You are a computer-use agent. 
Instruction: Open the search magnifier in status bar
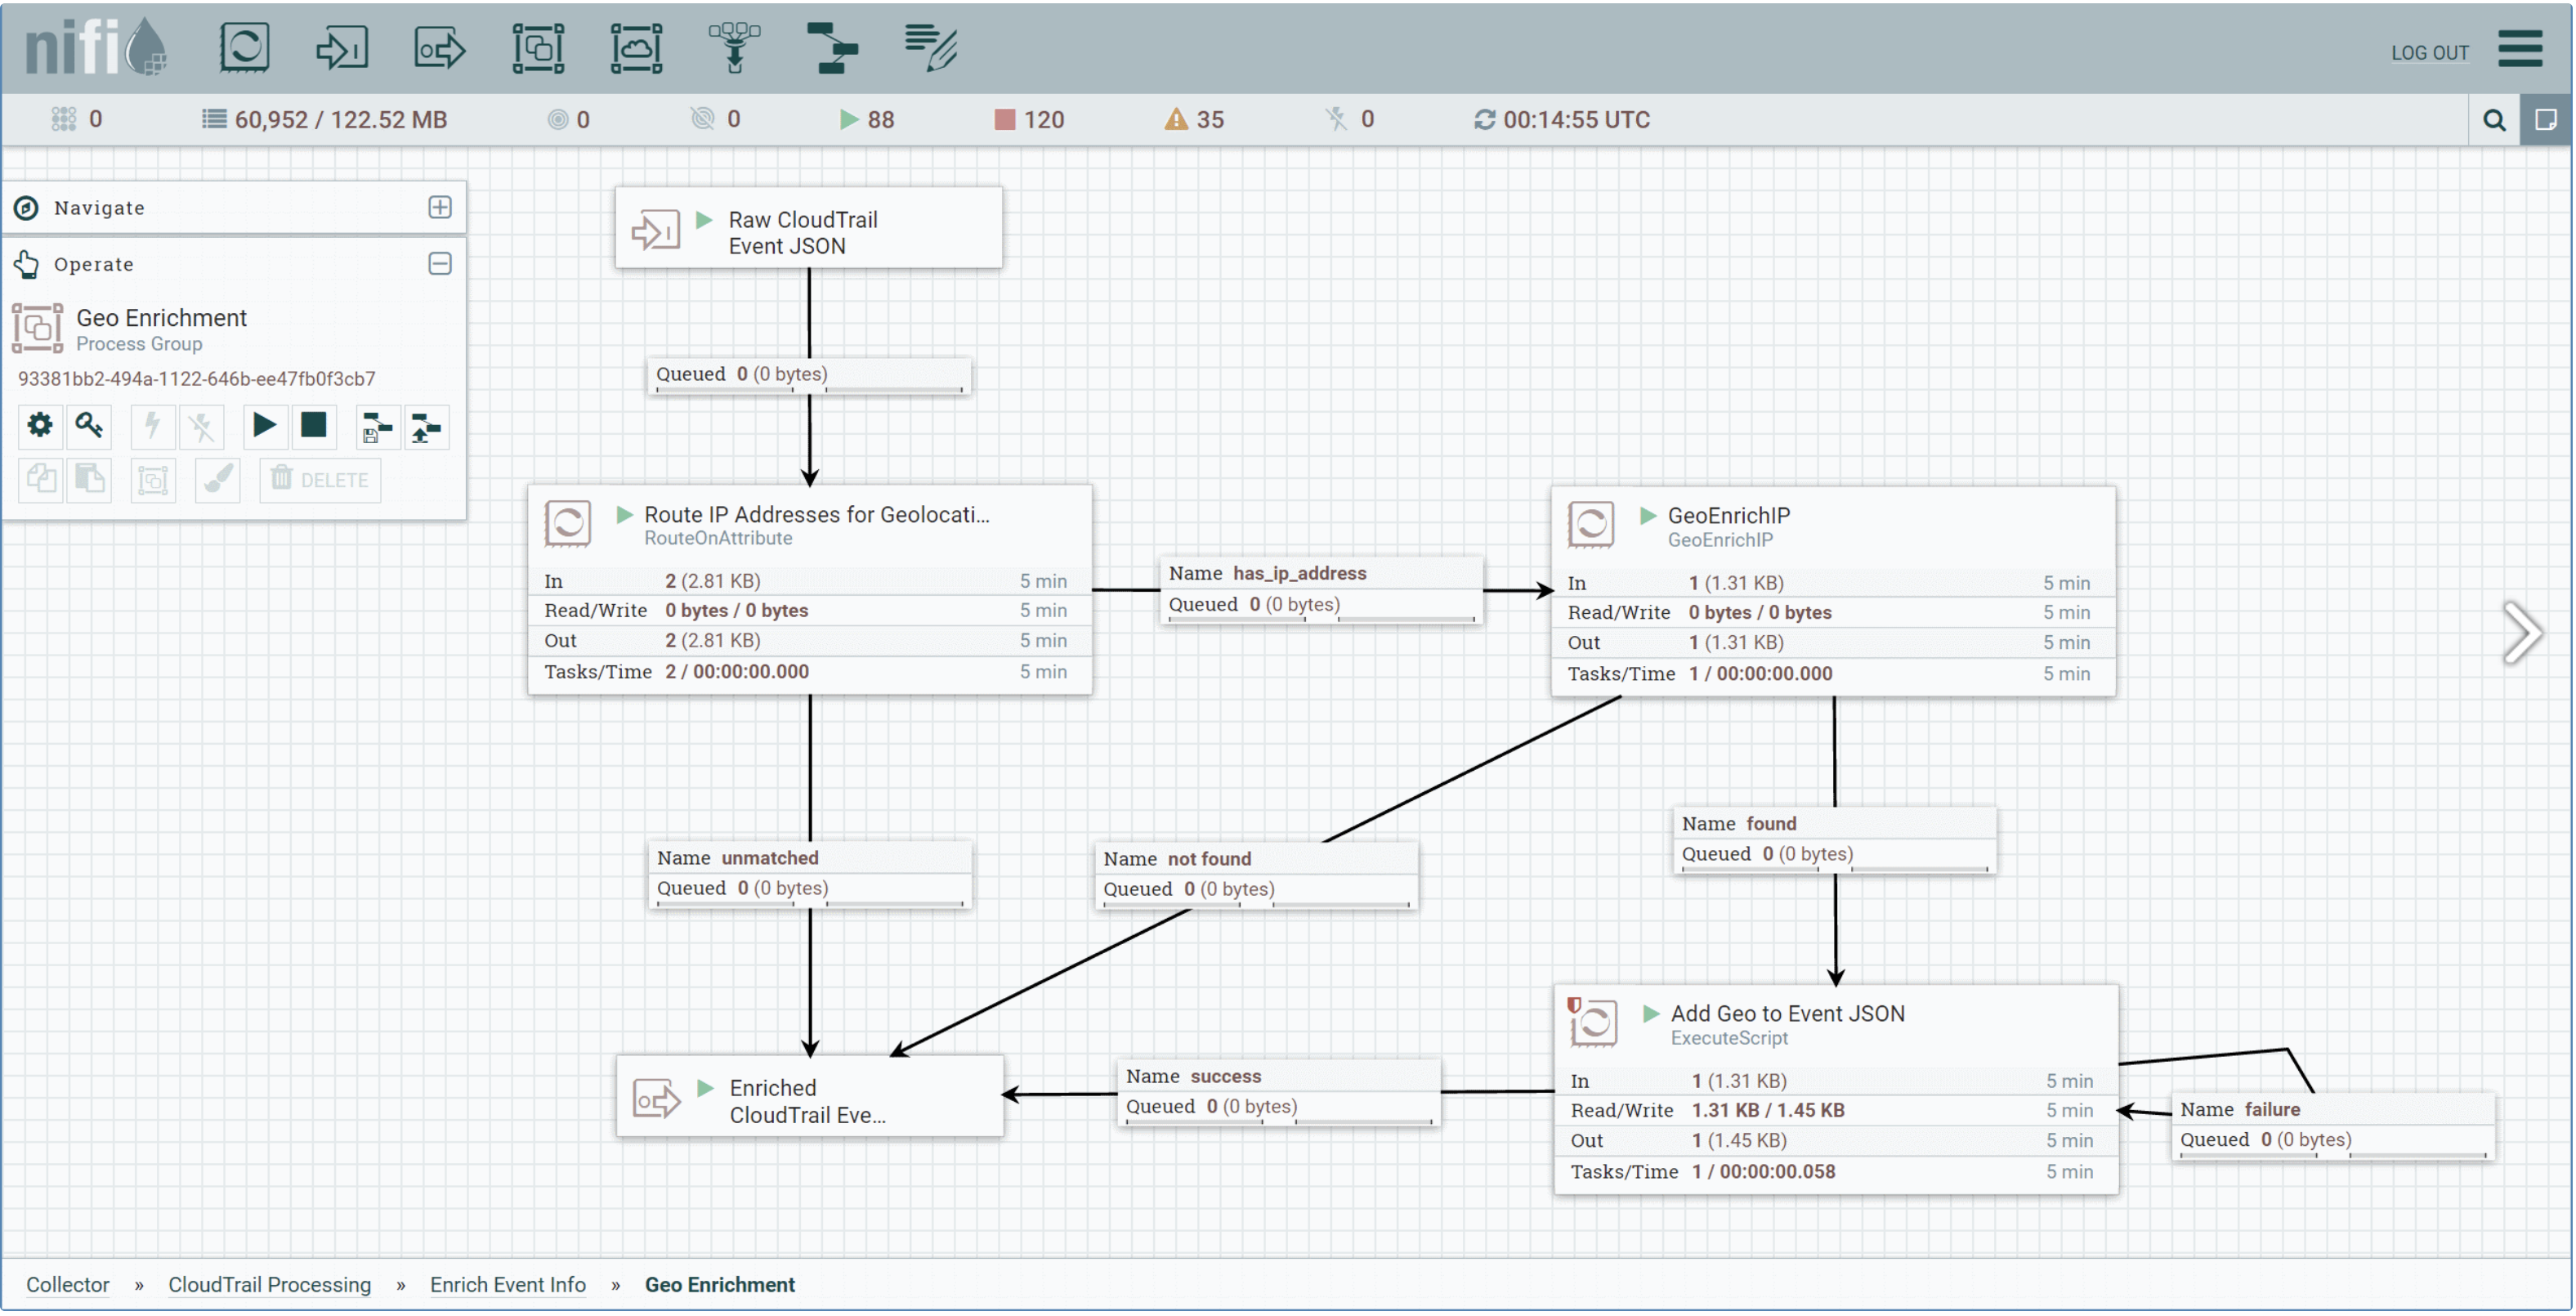click(2494, 120)
